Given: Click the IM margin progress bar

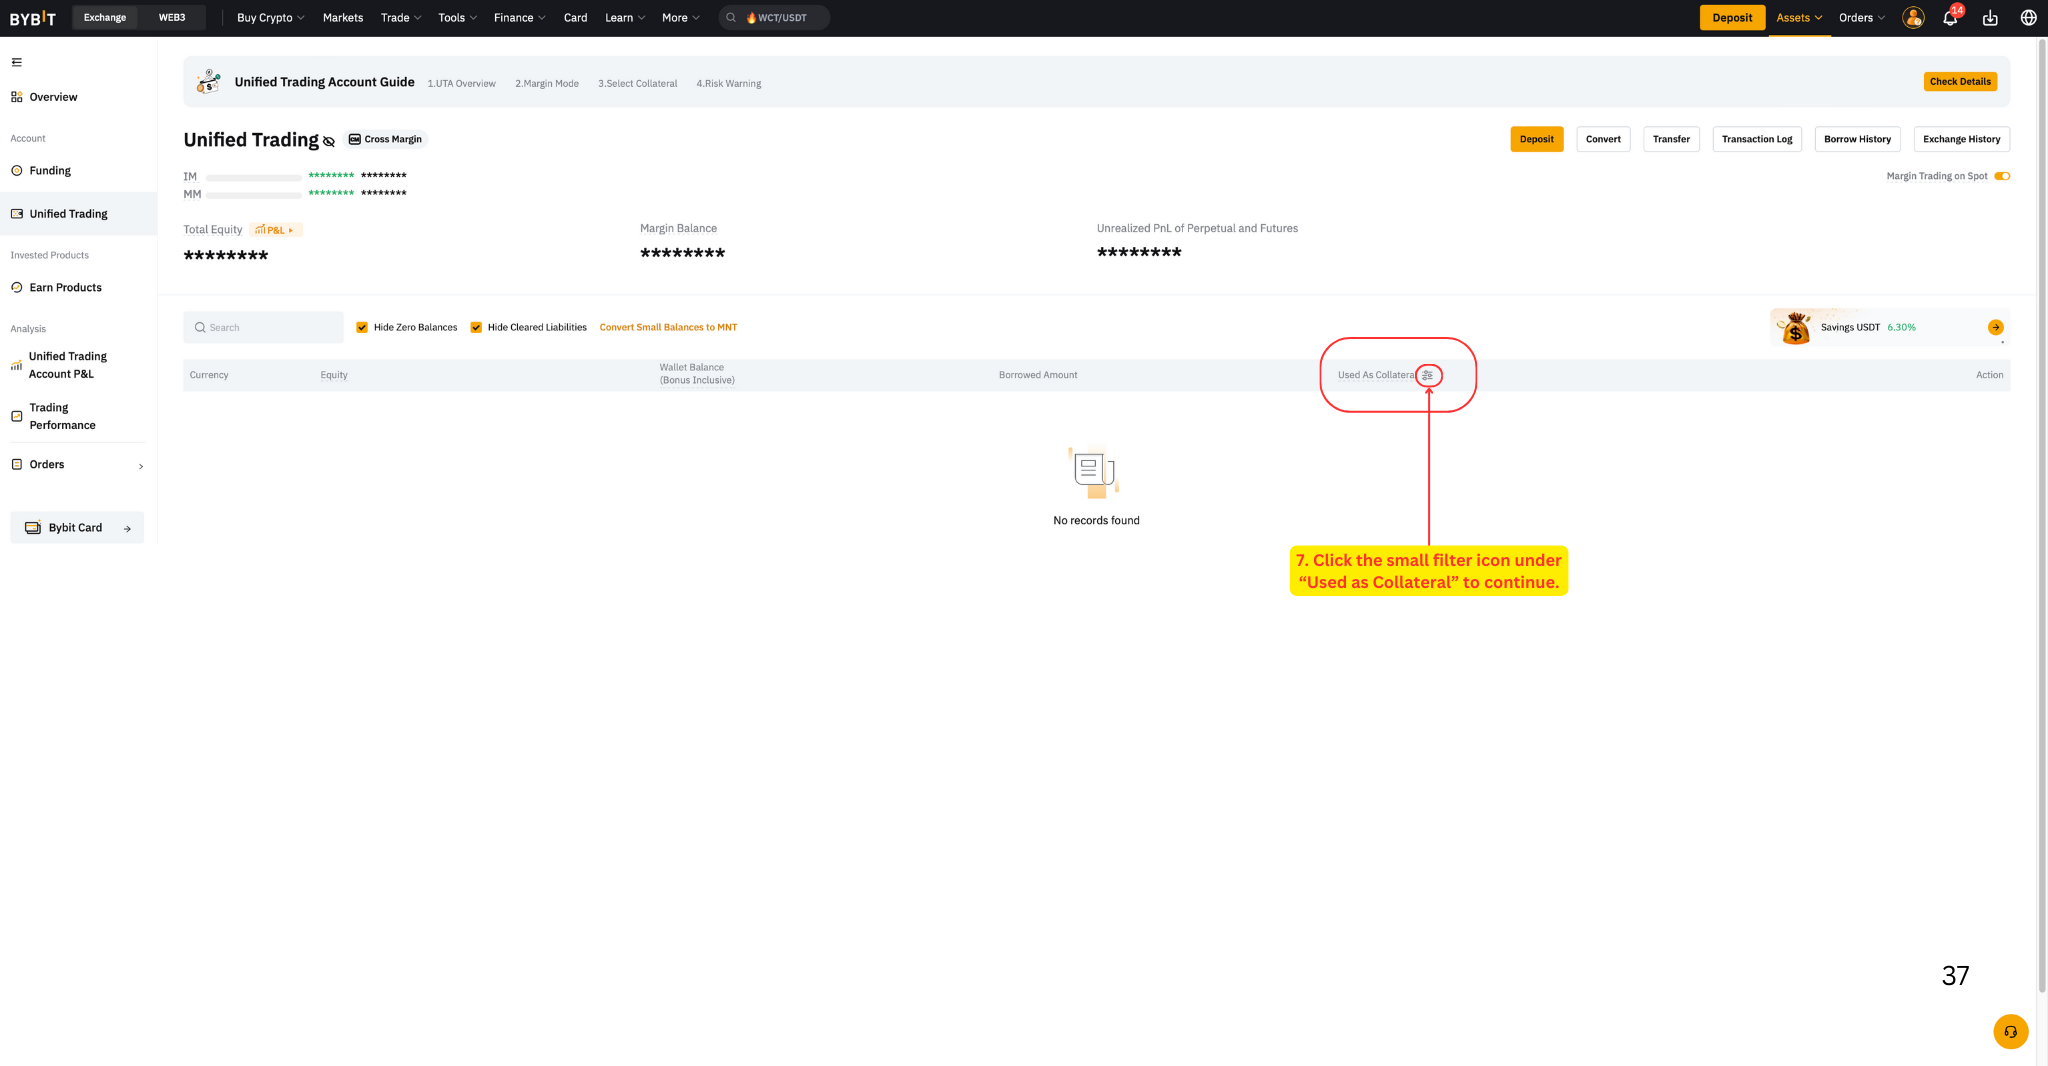Looking at the screenshot, I should click(253, 177).
